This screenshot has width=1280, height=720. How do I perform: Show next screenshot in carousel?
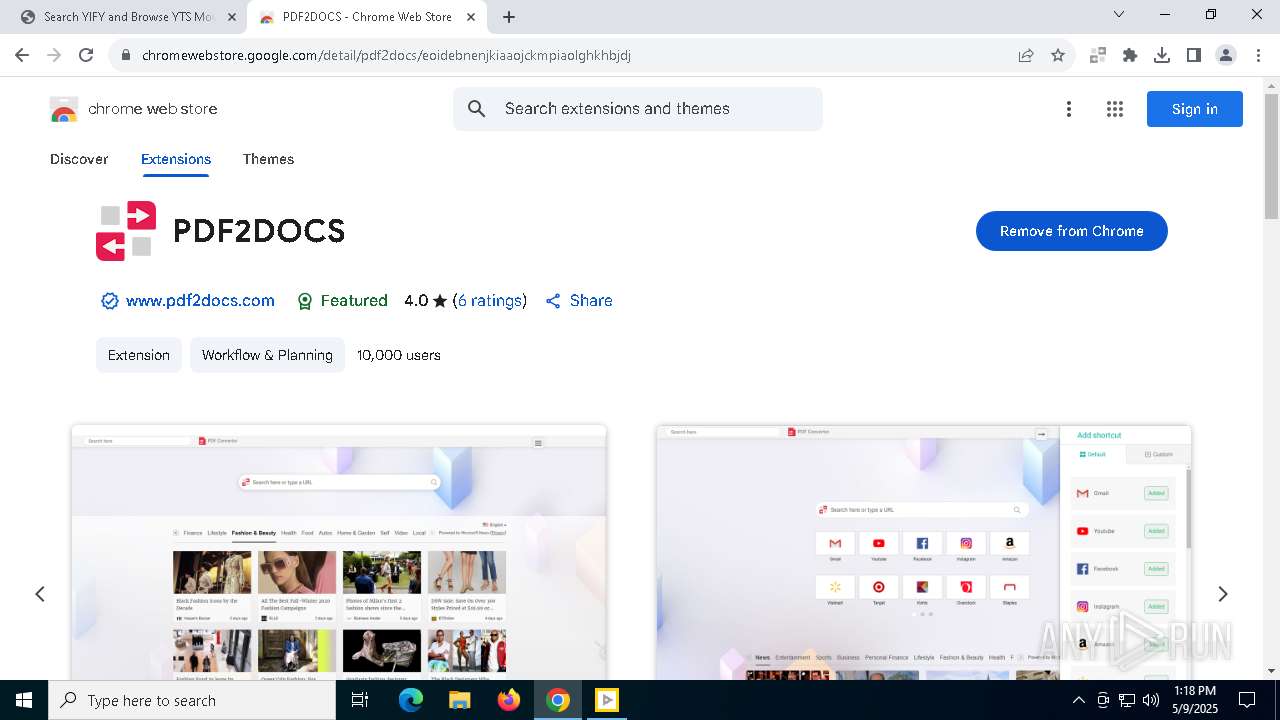[1222, 594]
